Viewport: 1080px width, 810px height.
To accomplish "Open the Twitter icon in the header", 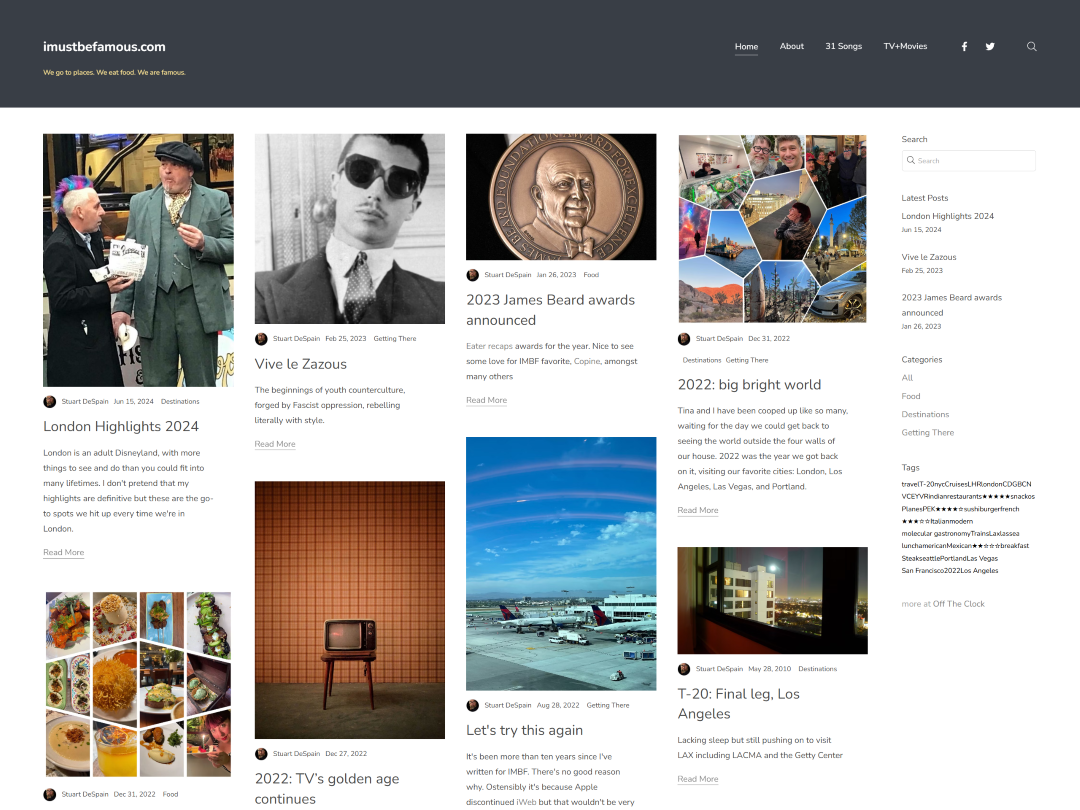I will 989,46.
